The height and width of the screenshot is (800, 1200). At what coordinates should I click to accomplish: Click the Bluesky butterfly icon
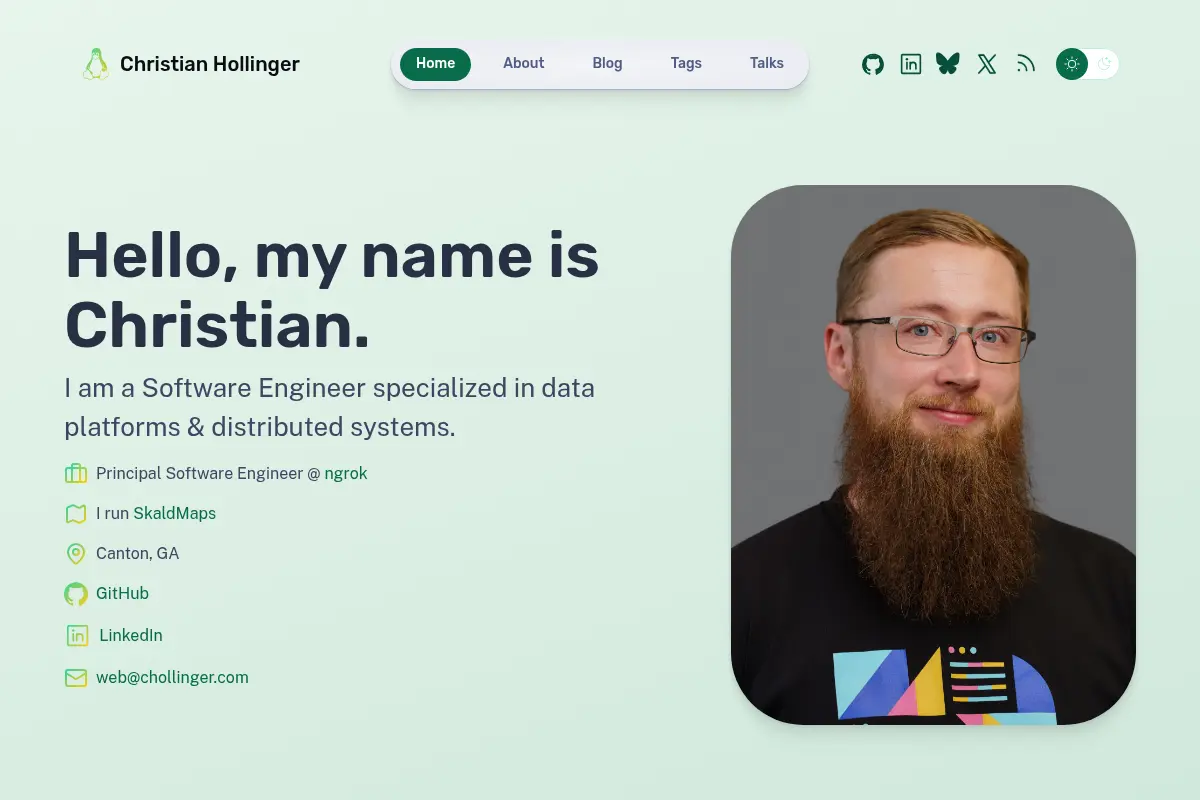(x=948, y=64)
